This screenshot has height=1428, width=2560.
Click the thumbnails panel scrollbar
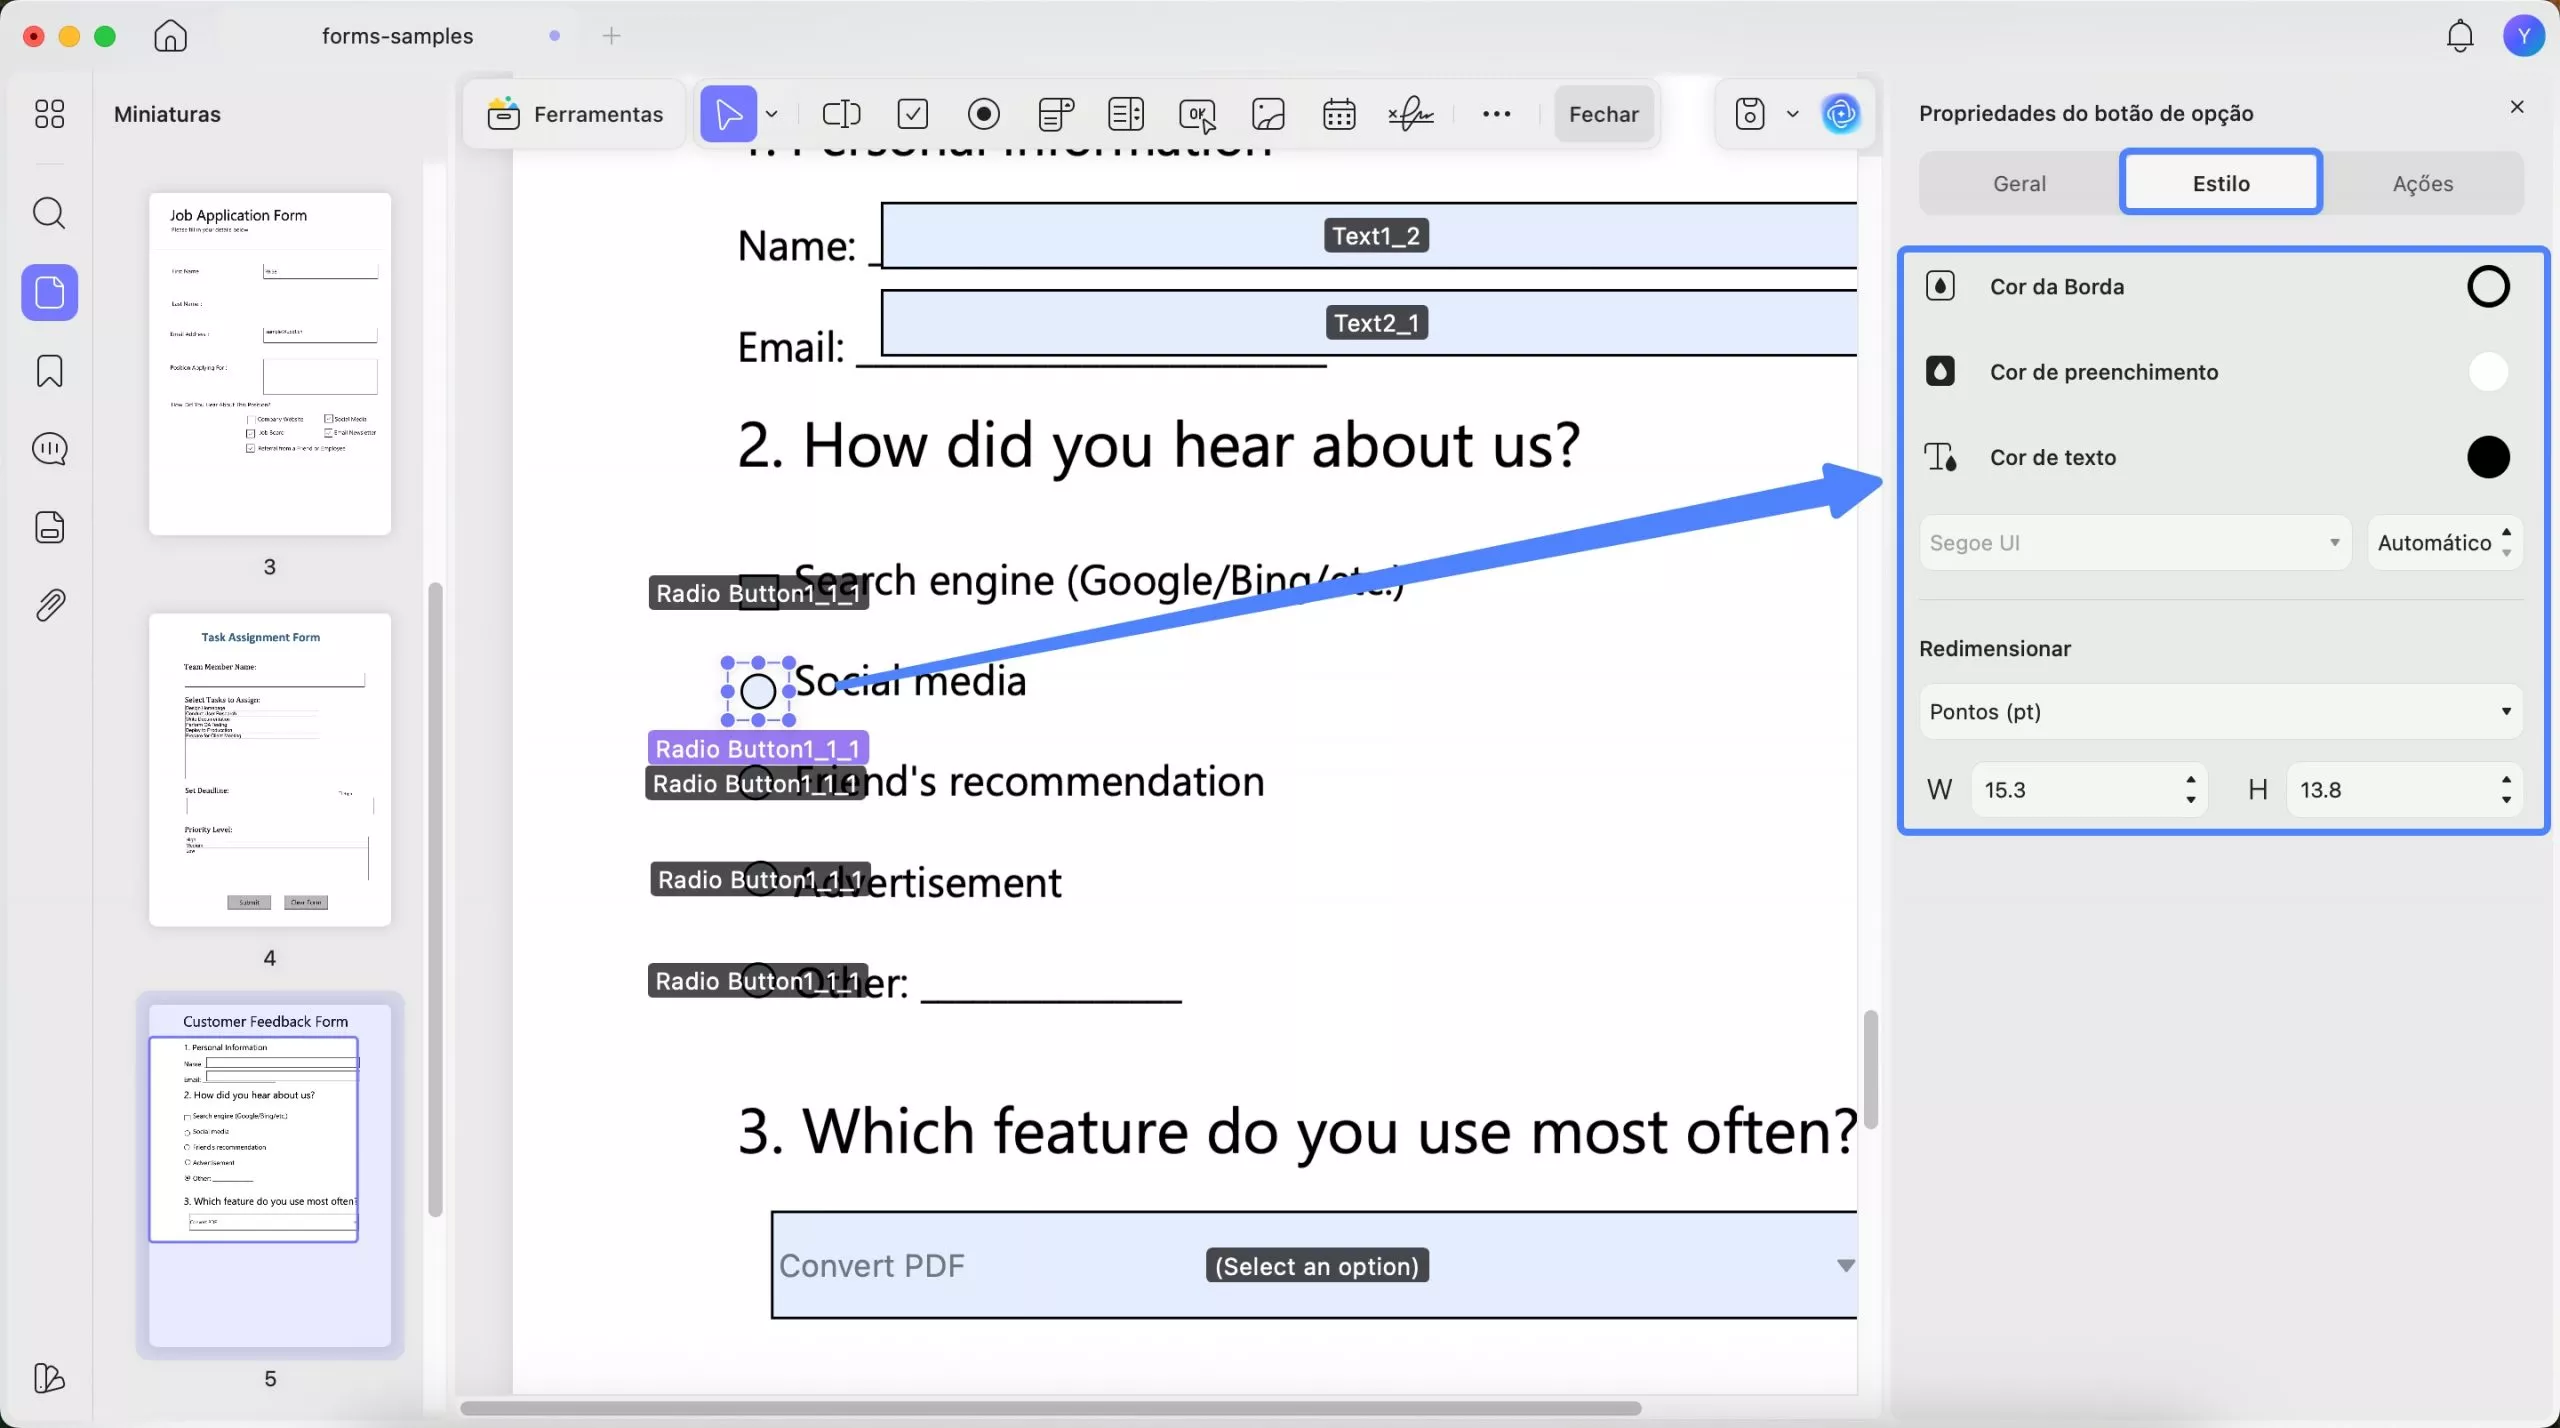pyautogui.click(x=435, y=900)
